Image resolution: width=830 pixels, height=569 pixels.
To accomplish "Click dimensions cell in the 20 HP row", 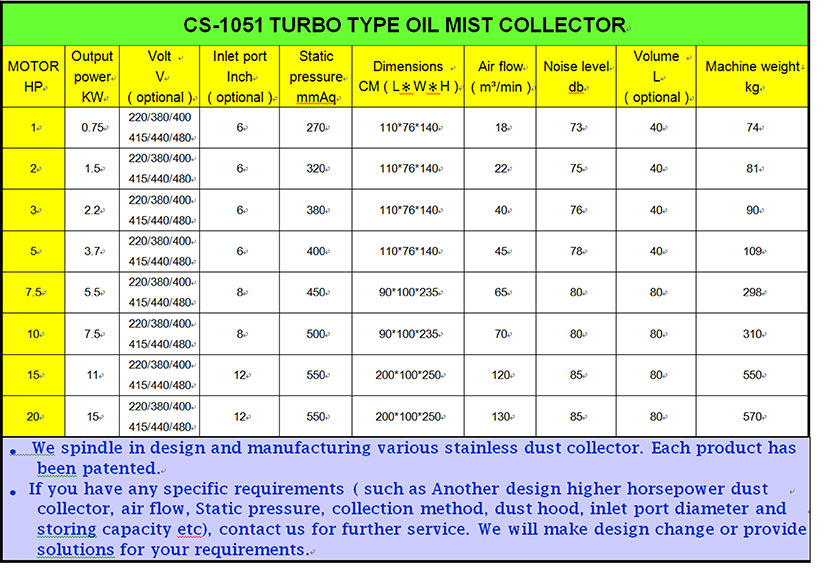I will (x=409, y=417).
